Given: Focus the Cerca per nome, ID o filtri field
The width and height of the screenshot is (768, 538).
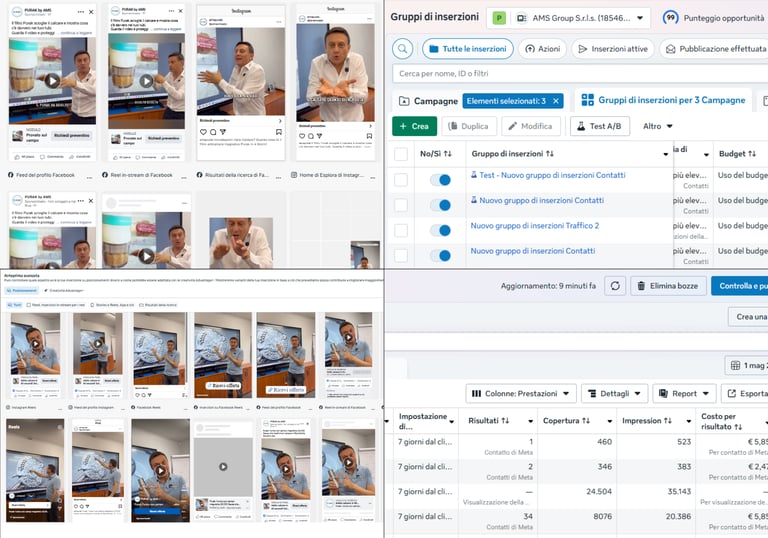Looking at the screenshot, I should click(x=580, y=73).
